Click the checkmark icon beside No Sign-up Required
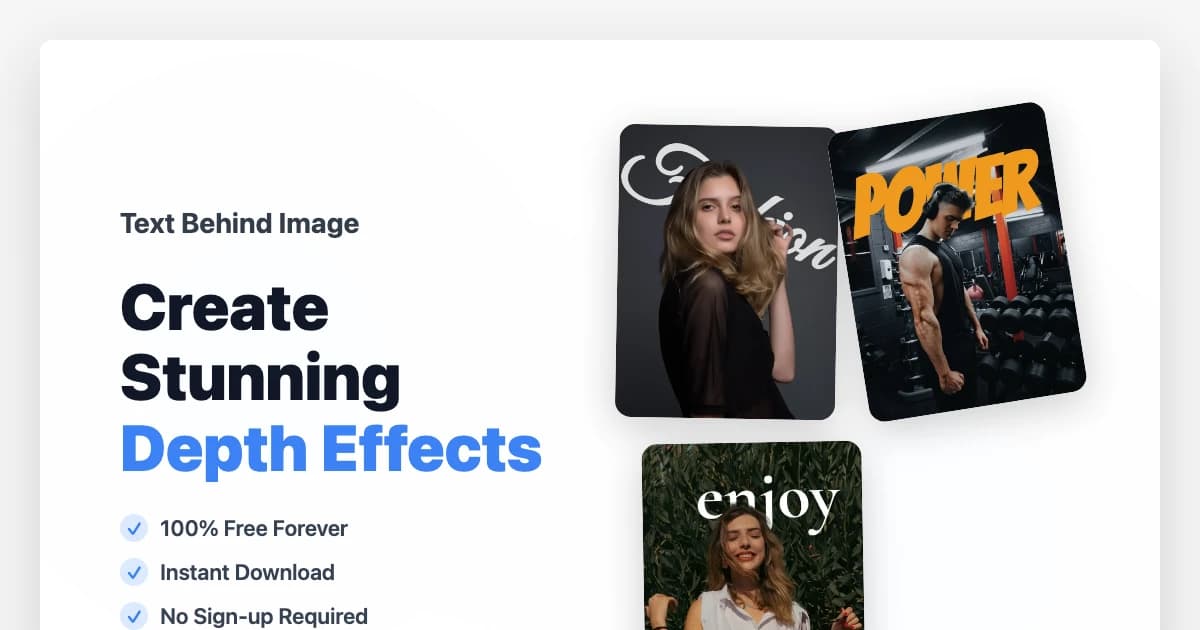 [134, 616]
